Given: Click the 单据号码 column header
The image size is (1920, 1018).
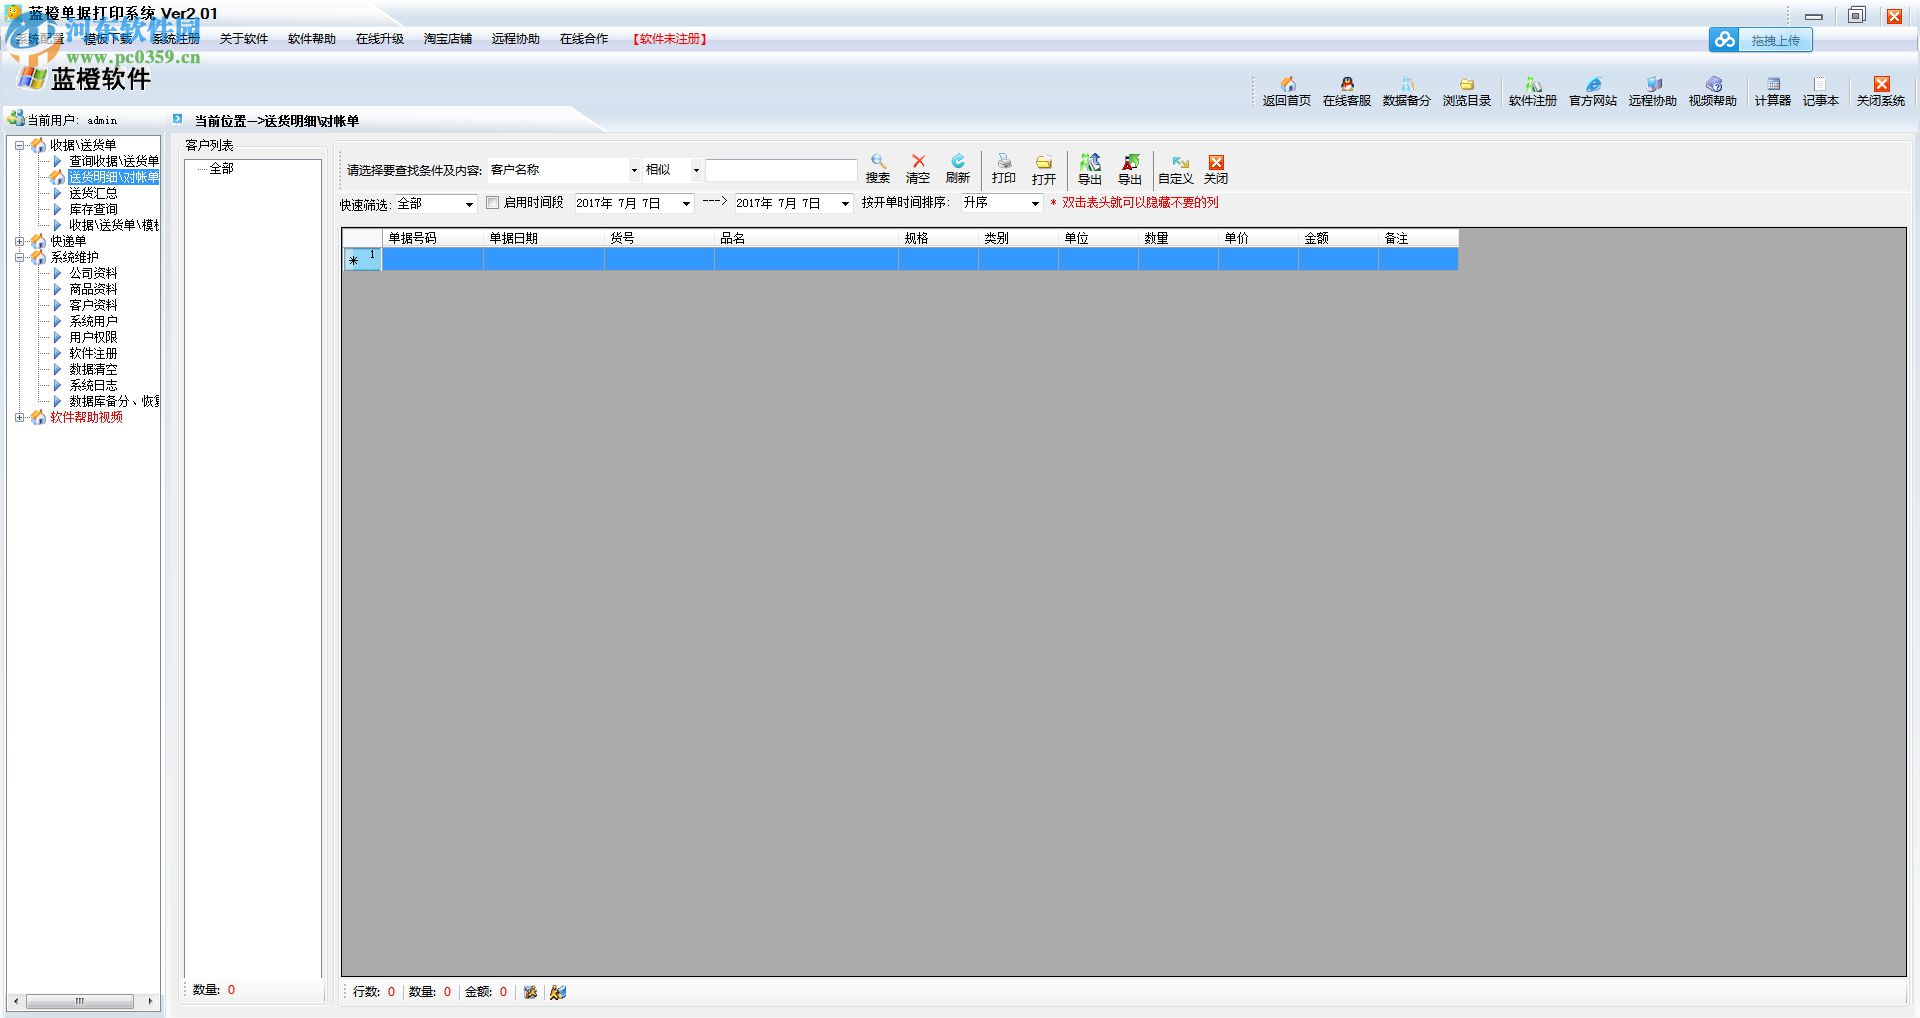Looking at the screenshot, I should [x=432, y=238].
